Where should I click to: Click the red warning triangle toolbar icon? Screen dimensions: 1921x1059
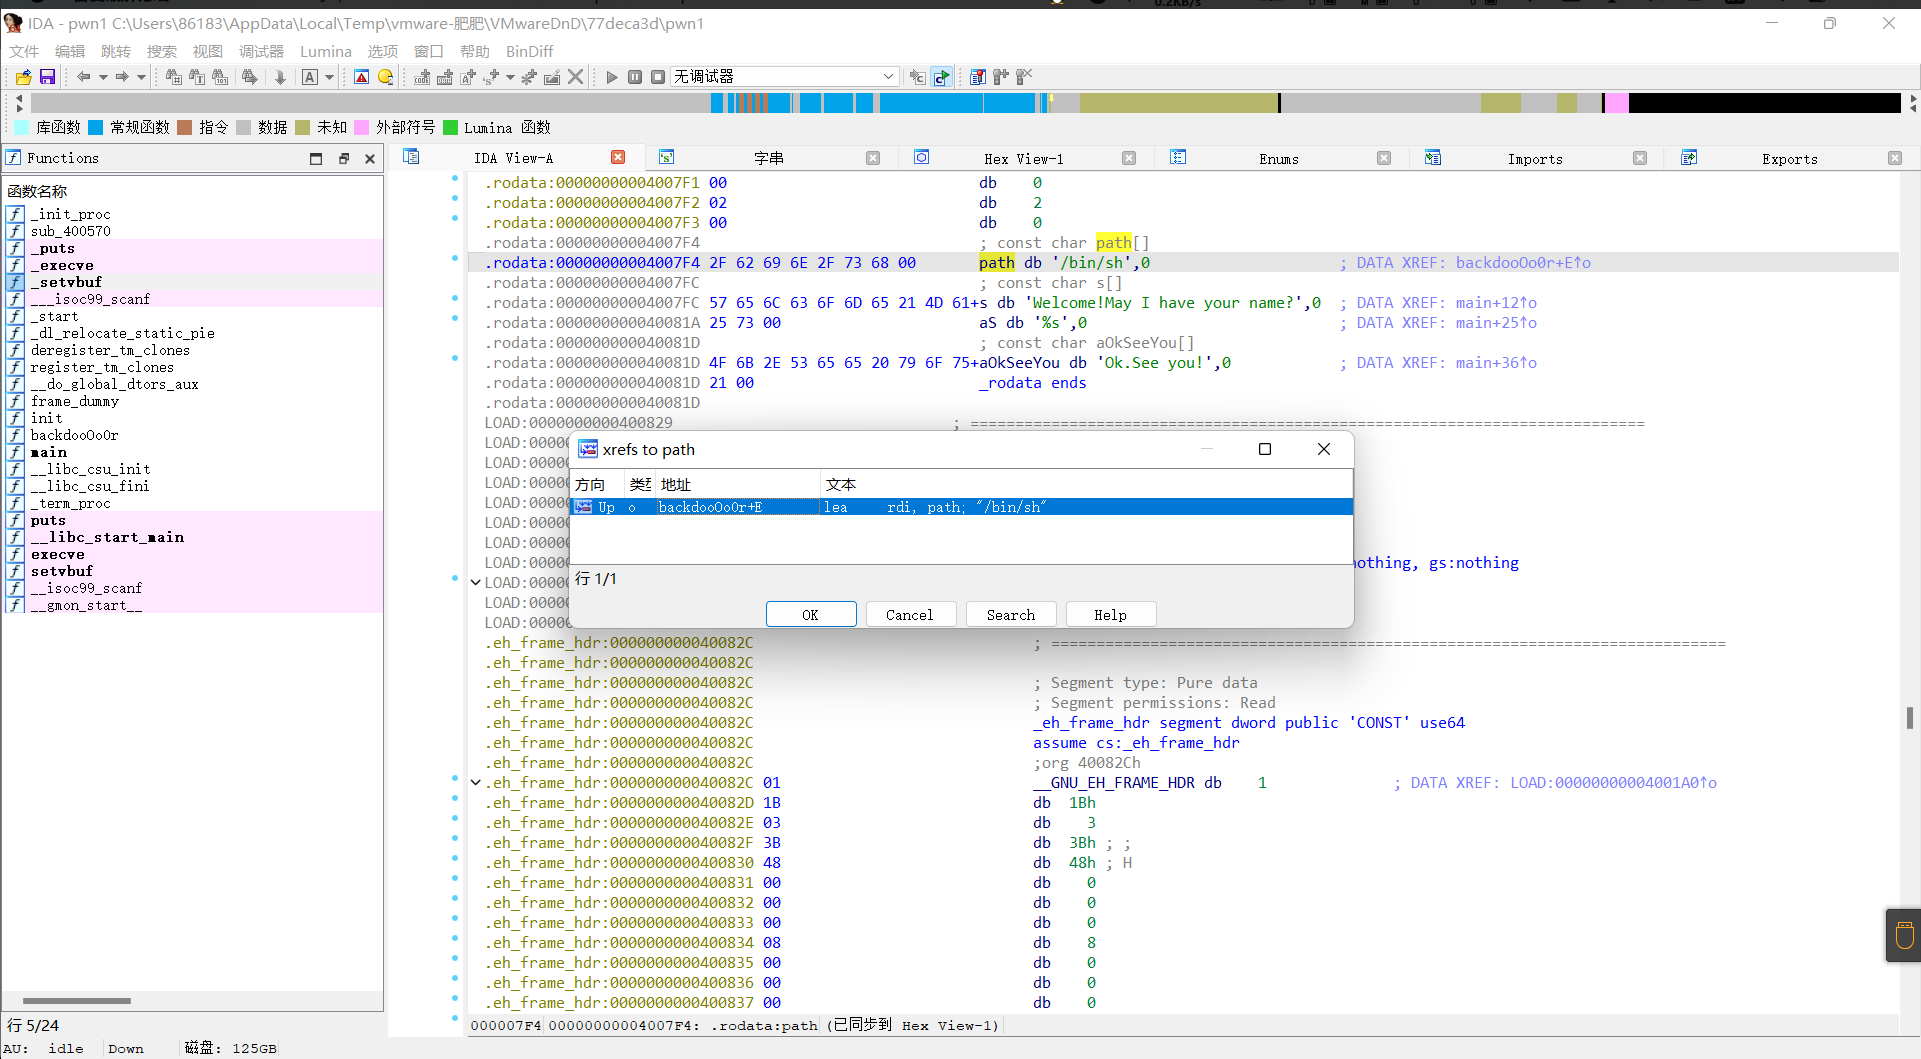[362, 77]
